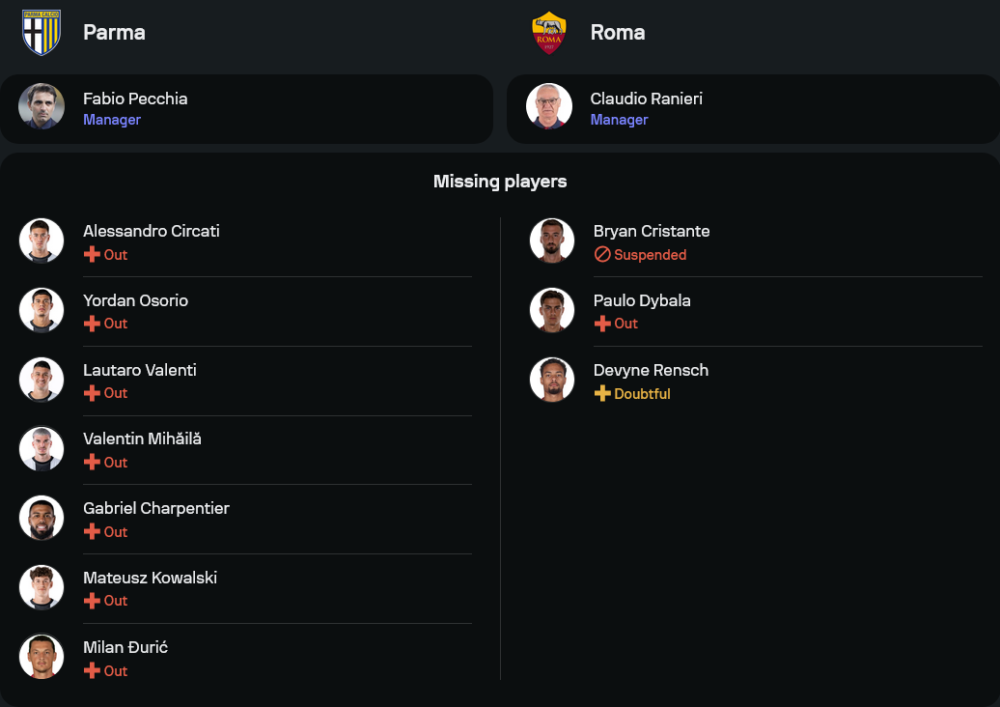Click the Roma club crest

[549, 32]
